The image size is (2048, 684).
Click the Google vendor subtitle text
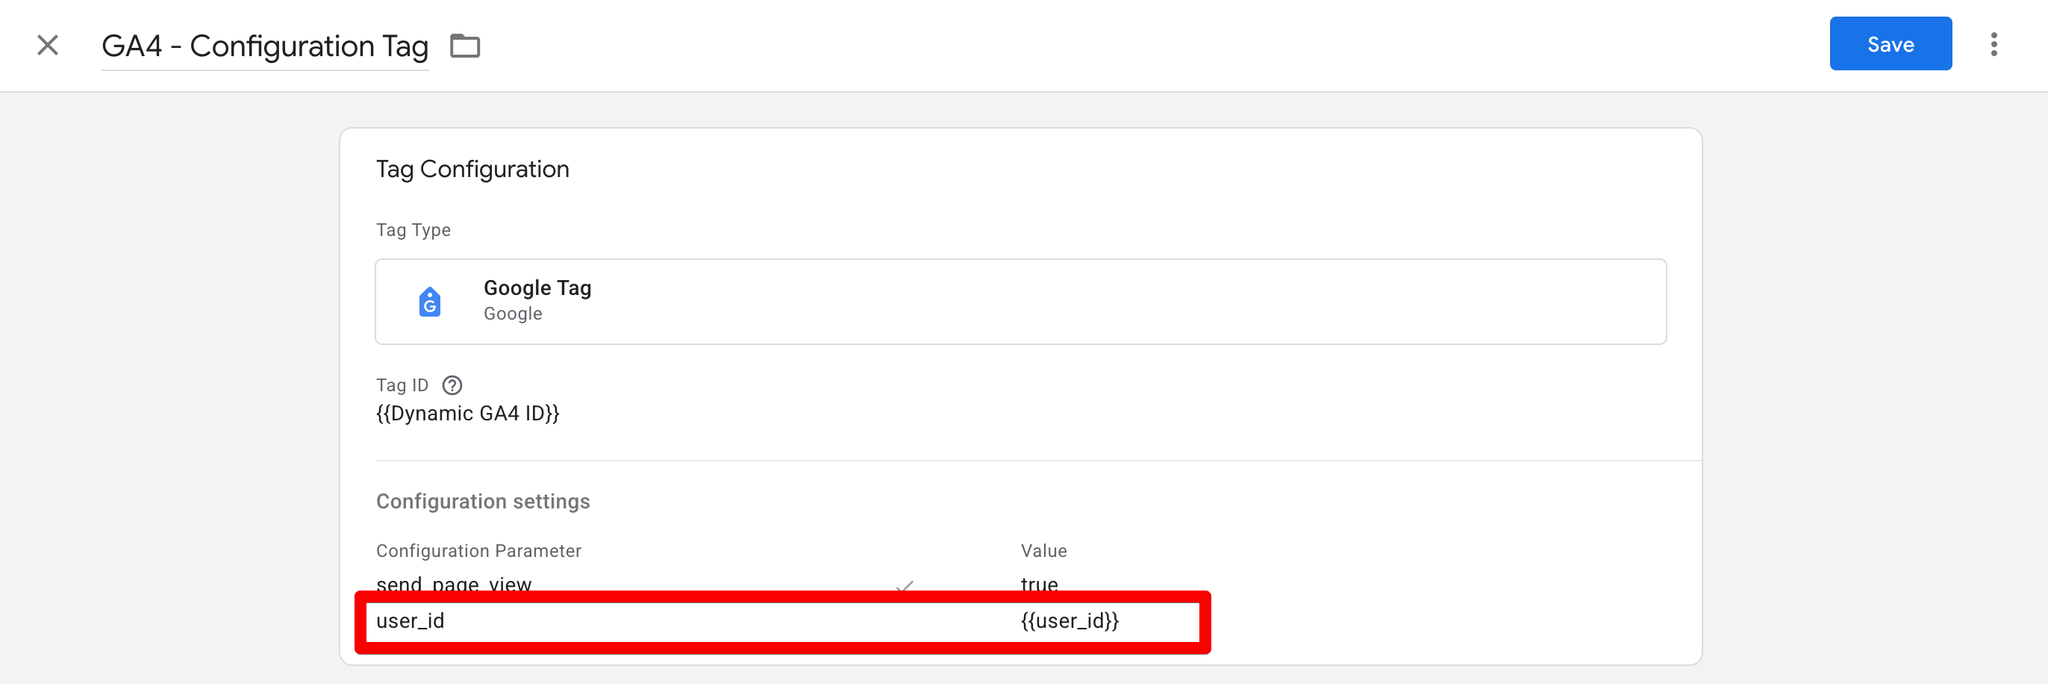coord(513,314)
